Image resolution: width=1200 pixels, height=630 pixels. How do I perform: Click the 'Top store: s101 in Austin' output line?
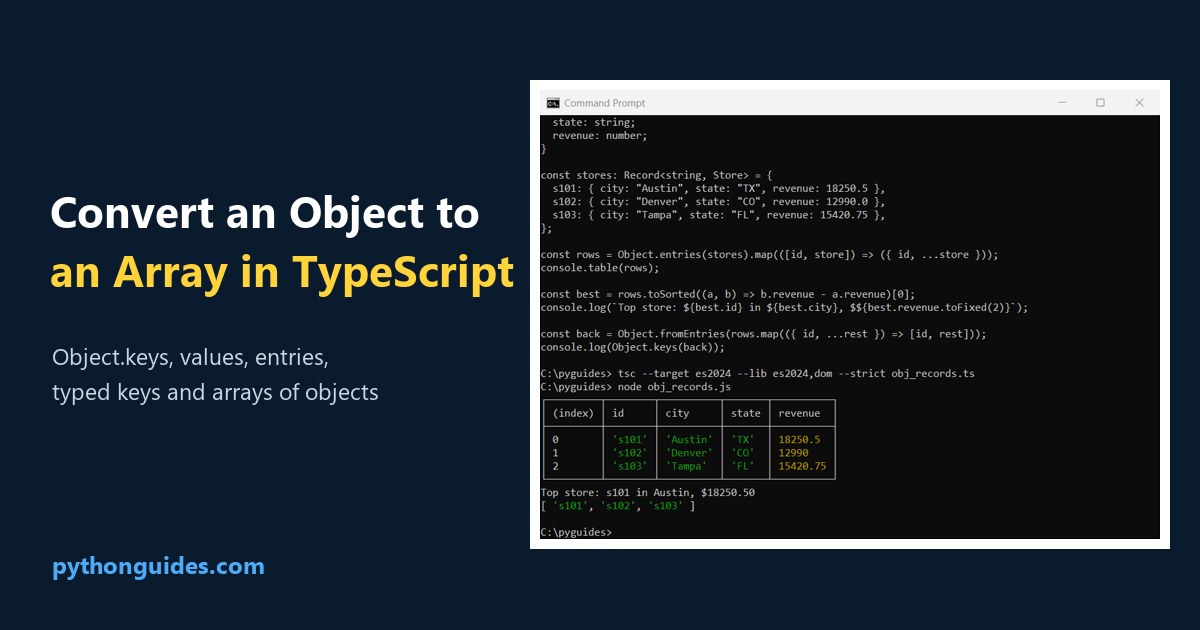click(649, 493)
